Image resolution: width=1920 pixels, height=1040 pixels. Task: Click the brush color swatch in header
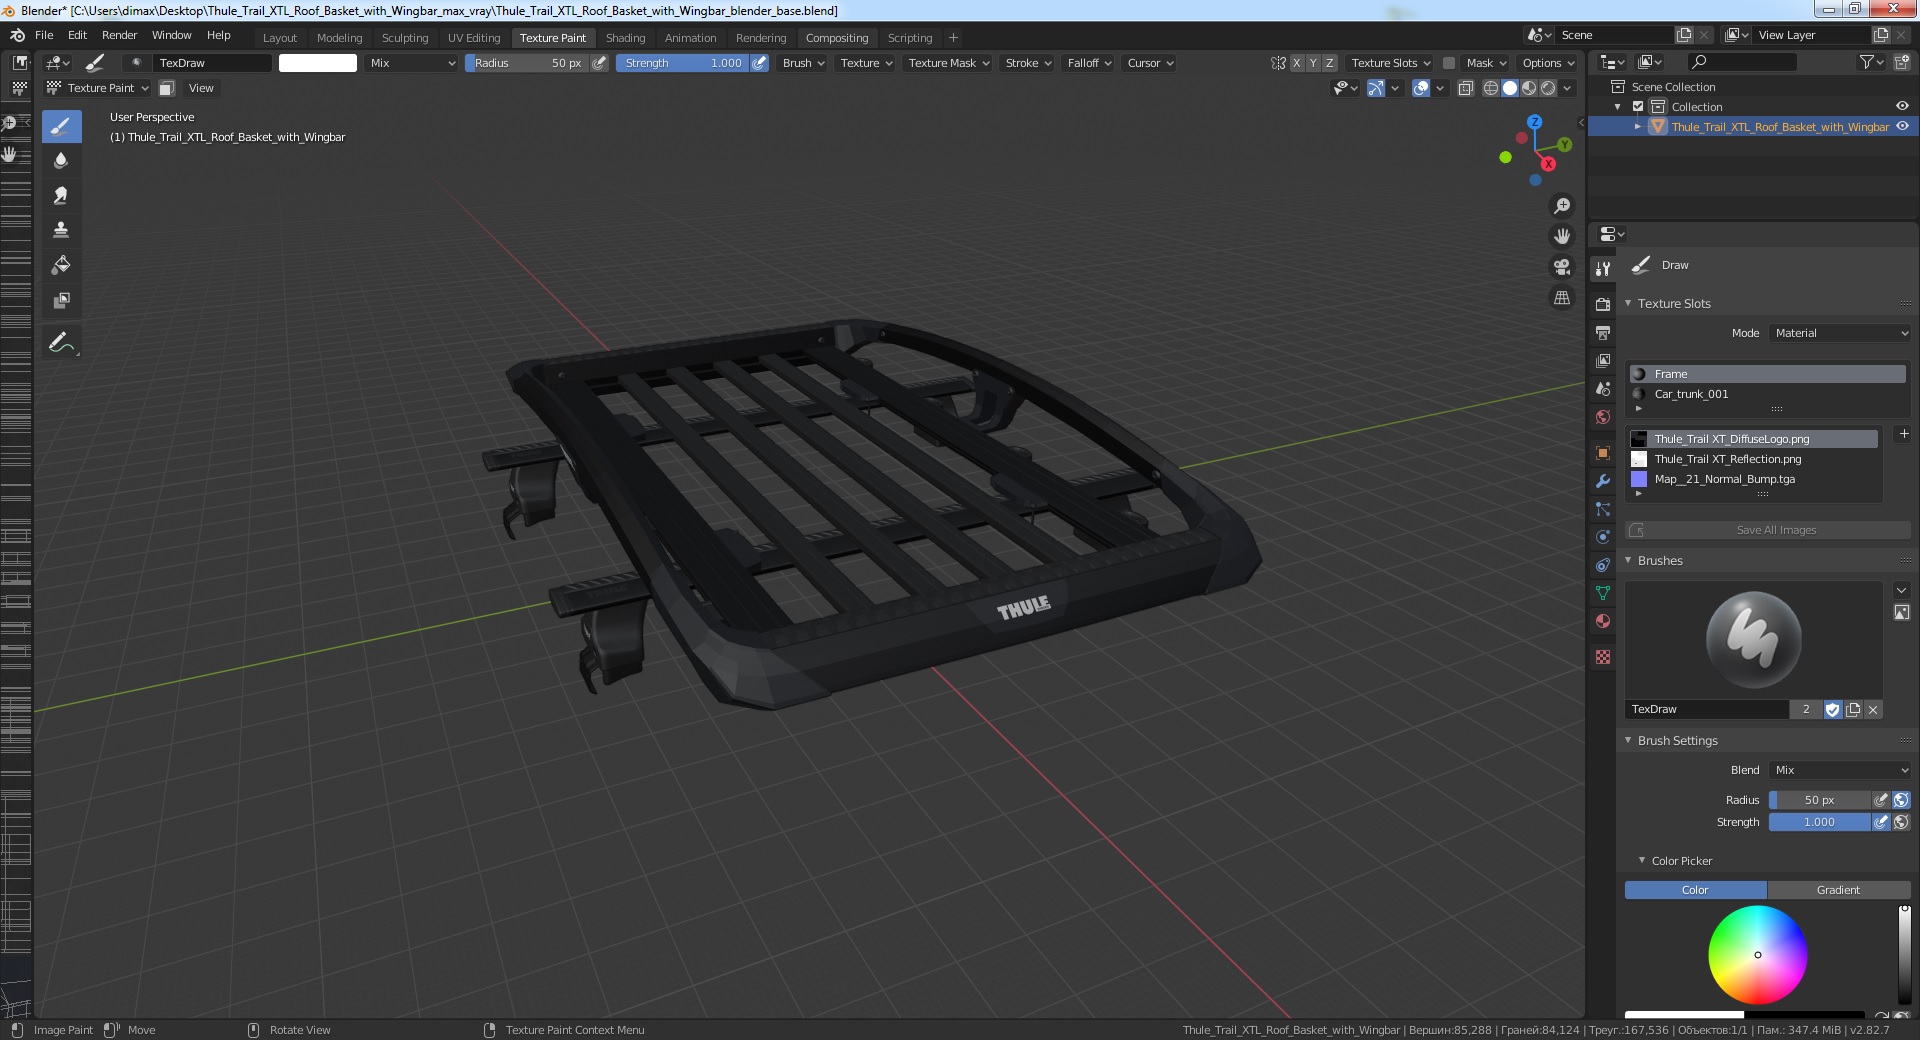click(x=317, y=63)
